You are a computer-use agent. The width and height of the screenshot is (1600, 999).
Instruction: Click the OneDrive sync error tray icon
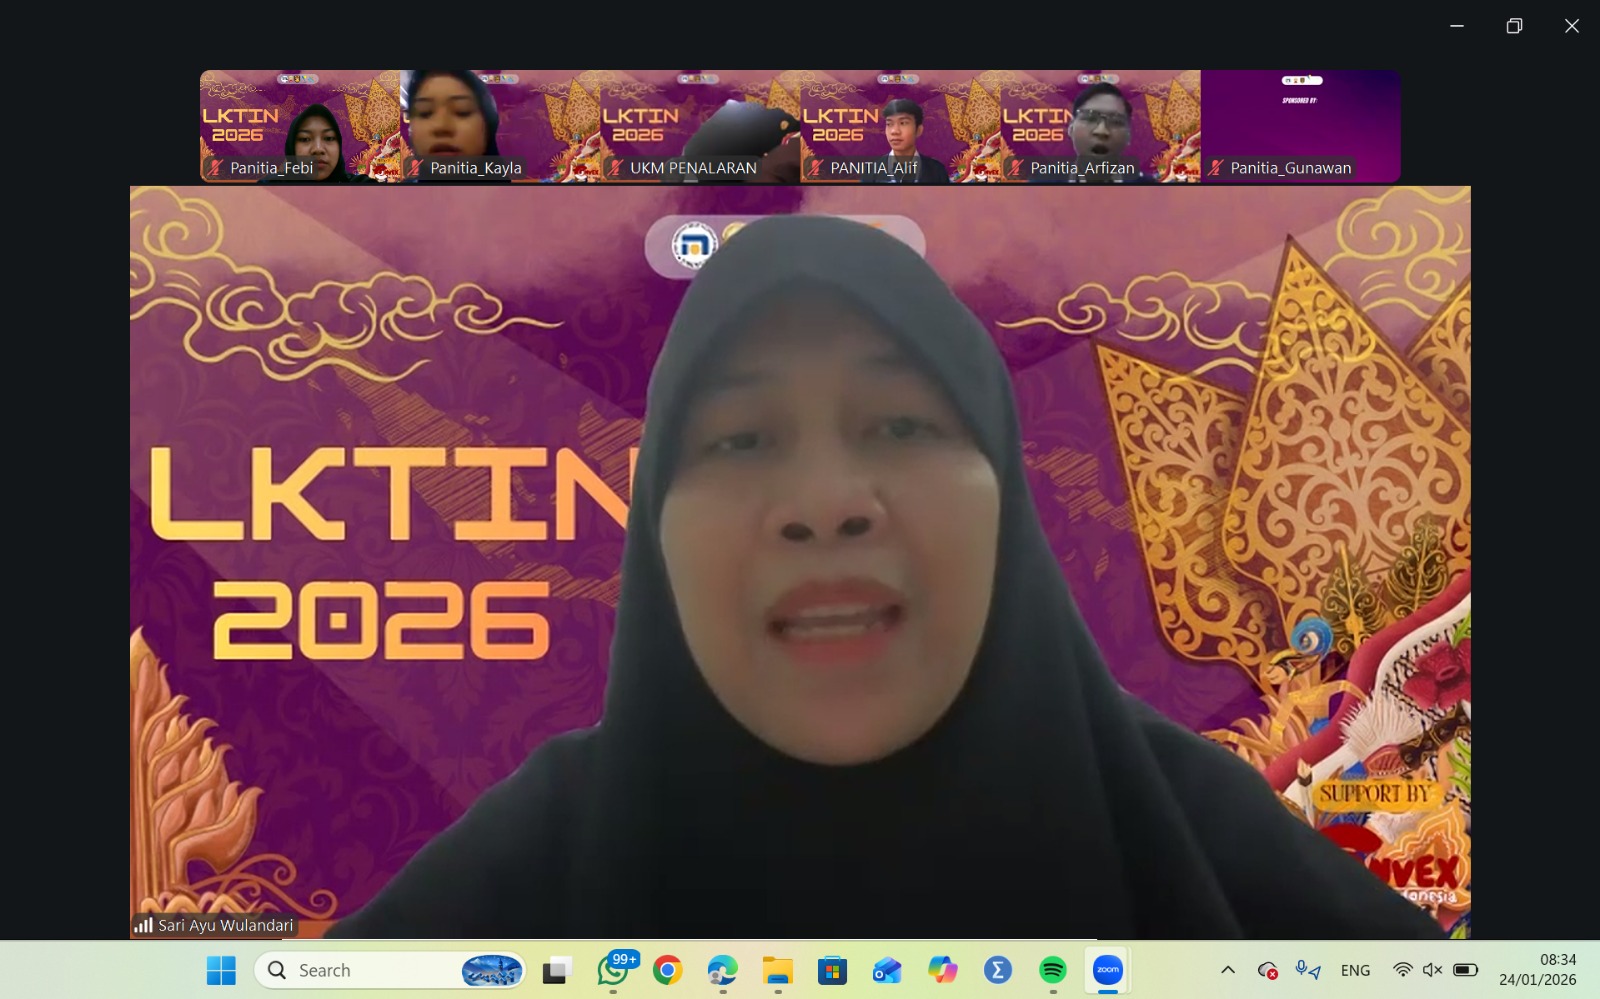1267,970
